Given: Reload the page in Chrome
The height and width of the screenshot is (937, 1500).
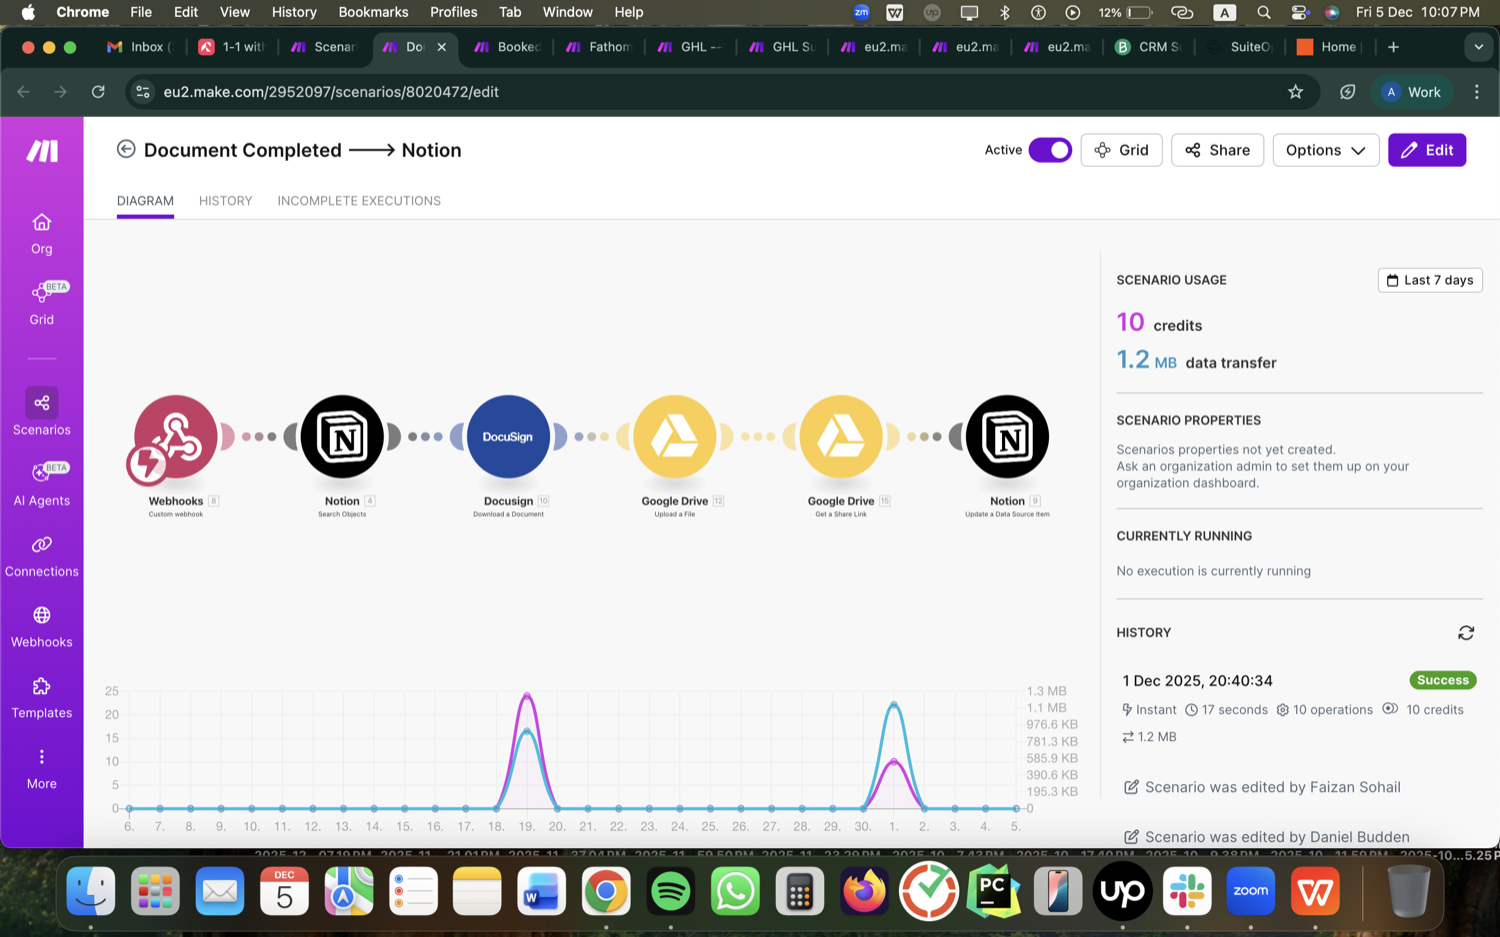Looking at the screenshot, I should [98, 92].
